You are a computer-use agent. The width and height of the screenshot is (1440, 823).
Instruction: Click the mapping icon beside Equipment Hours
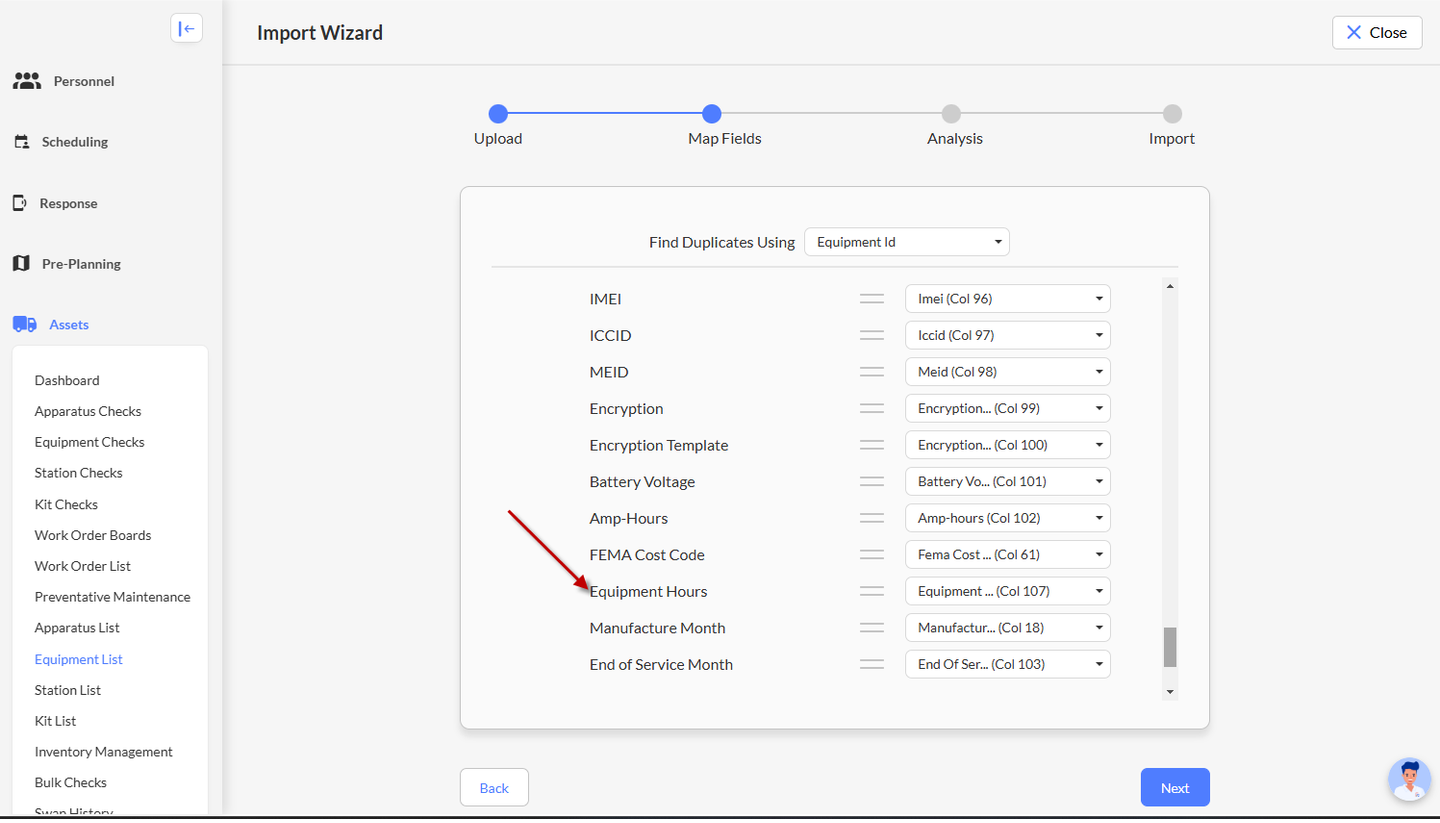pos(872,592)
